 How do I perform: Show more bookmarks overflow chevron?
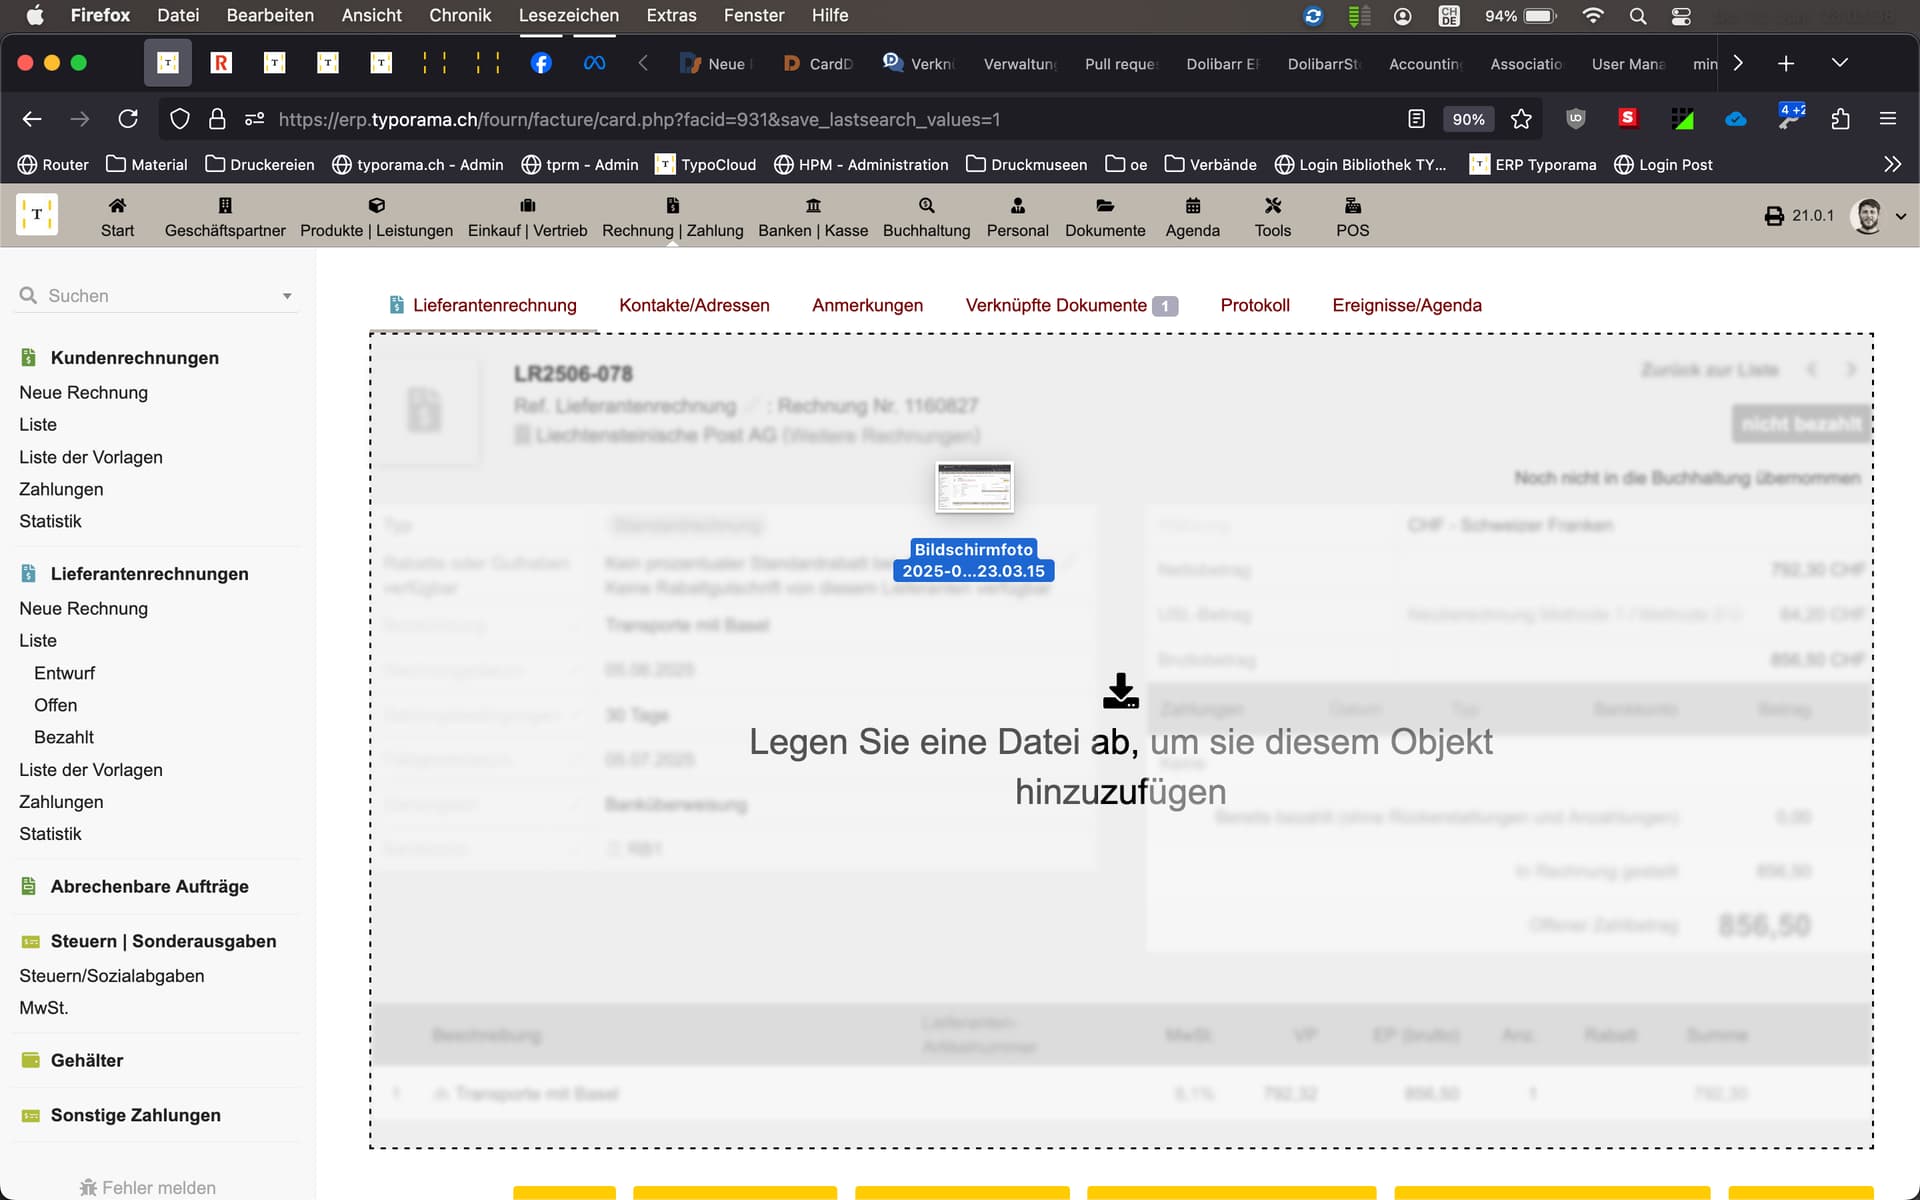(x=1892, y=164)
